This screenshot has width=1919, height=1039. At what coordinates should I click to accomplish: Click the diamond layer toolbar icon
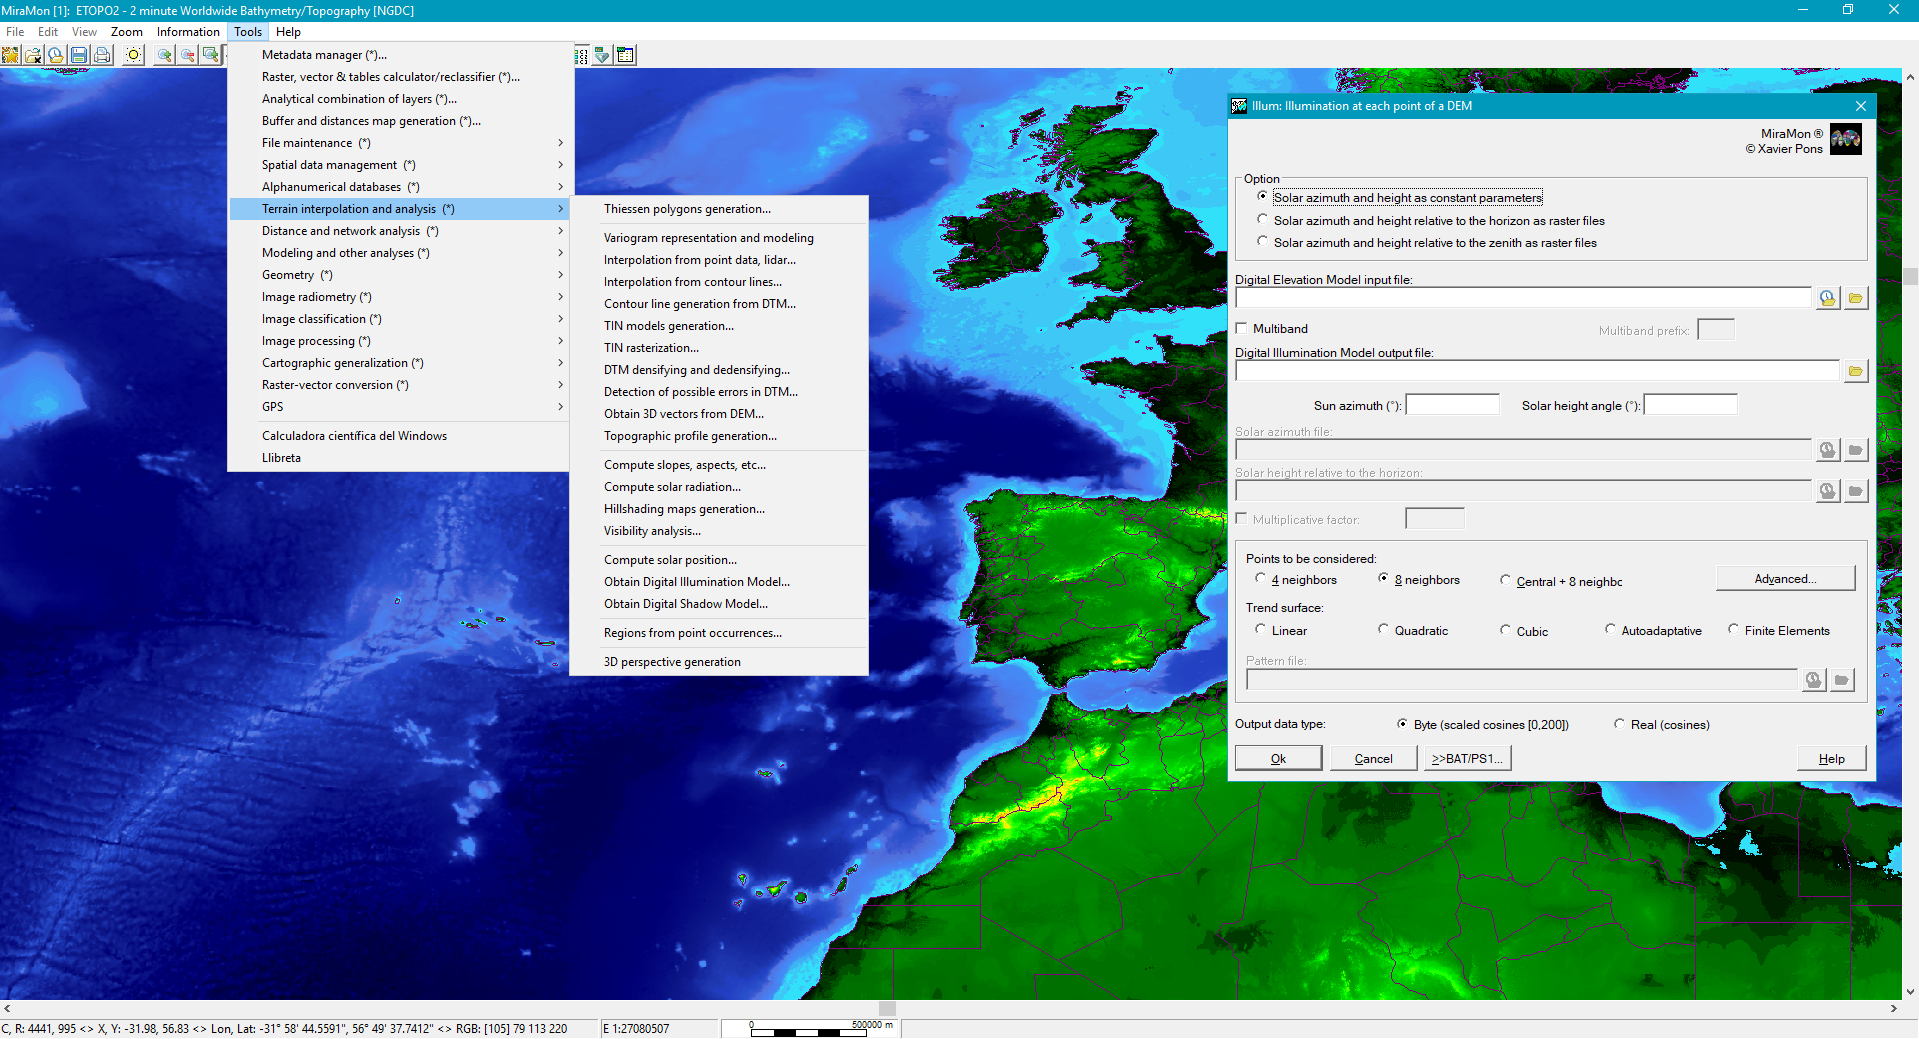pyautogui.click(x=602, y=55)
